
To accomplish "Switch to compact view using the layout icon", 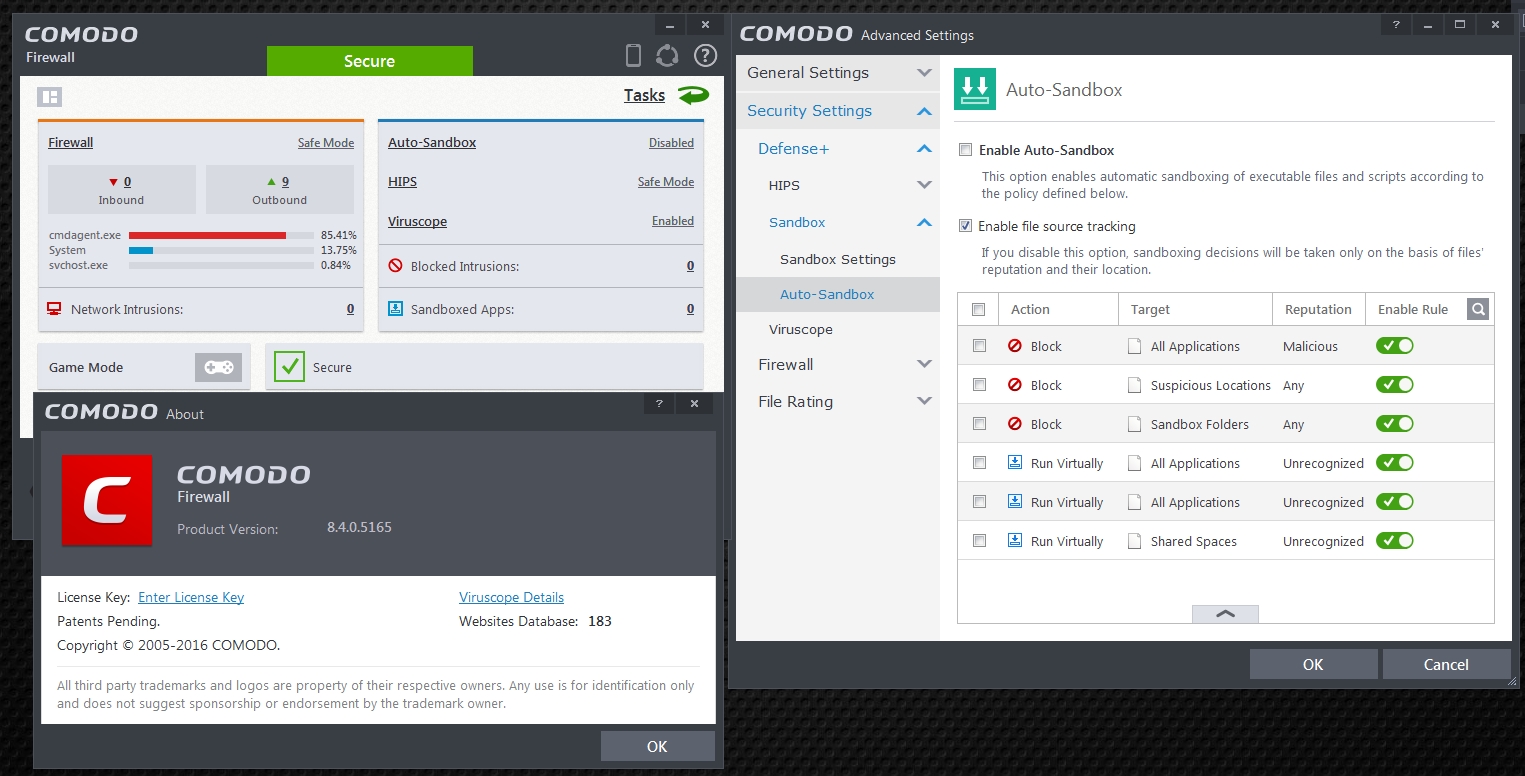I will click(50, 96).
